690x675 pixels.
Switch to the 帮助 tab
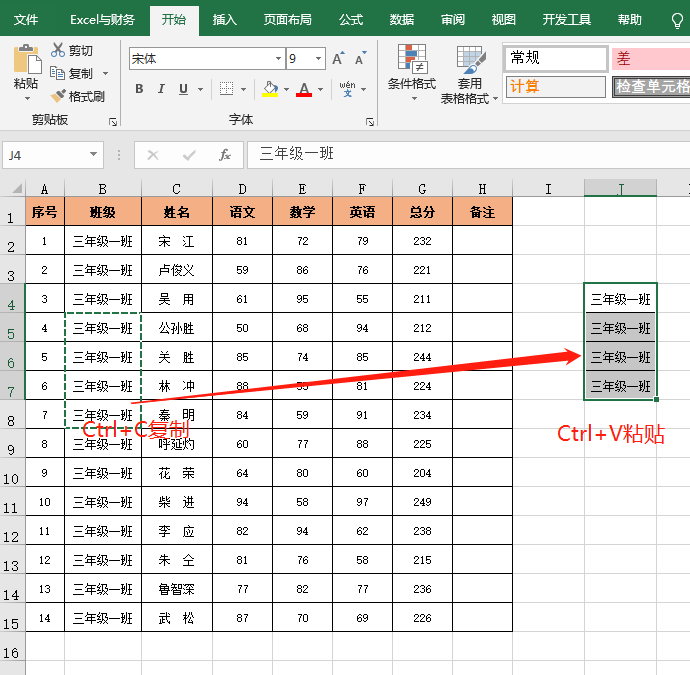pos(629,20)
